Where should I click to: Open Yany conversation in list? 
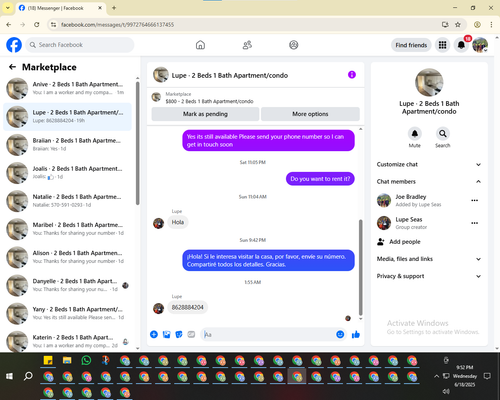67,314
